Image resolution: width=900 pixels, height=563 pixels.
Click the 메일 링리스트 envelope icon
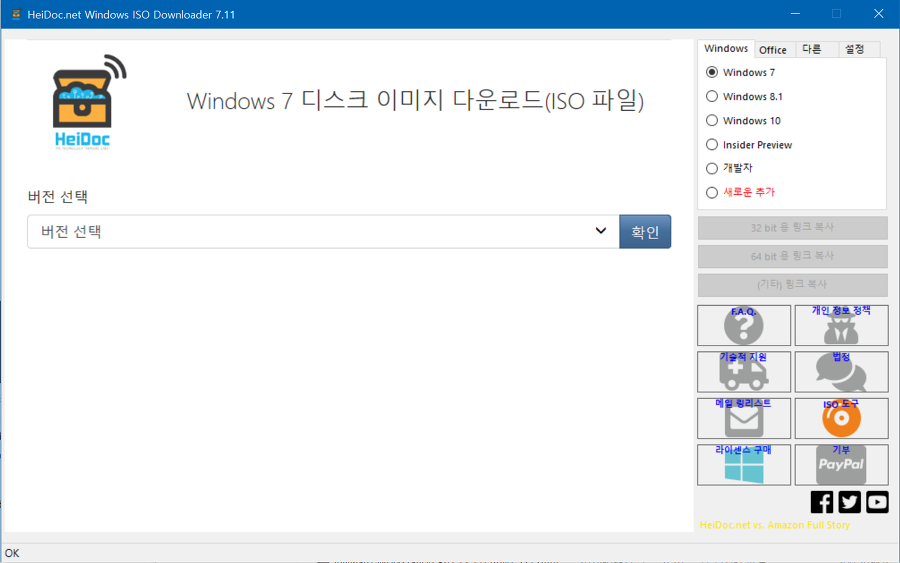743,418
